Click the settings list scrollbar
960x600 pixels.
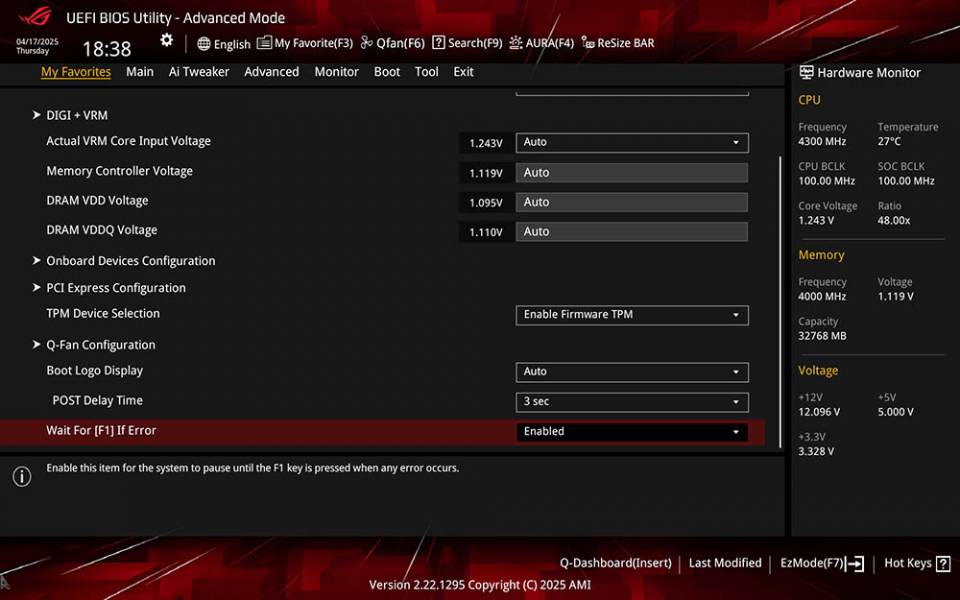pos(780,302)
